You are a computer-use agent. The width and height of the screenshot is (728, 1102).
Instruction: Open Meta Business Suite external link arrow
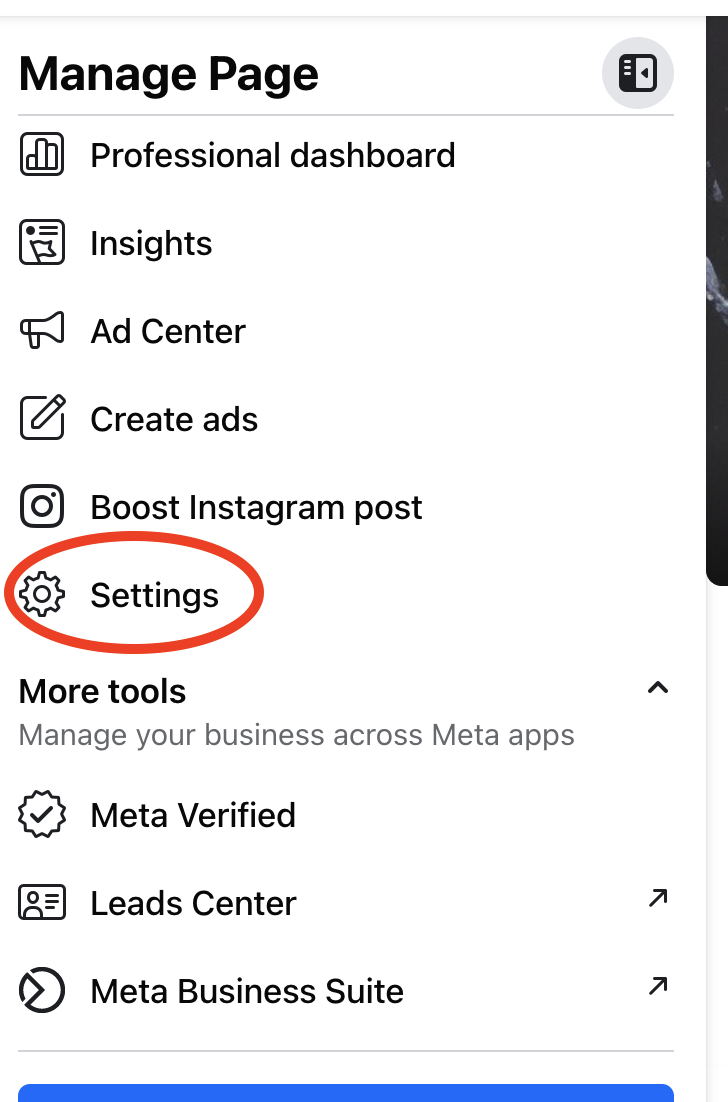tap(657, 987)
